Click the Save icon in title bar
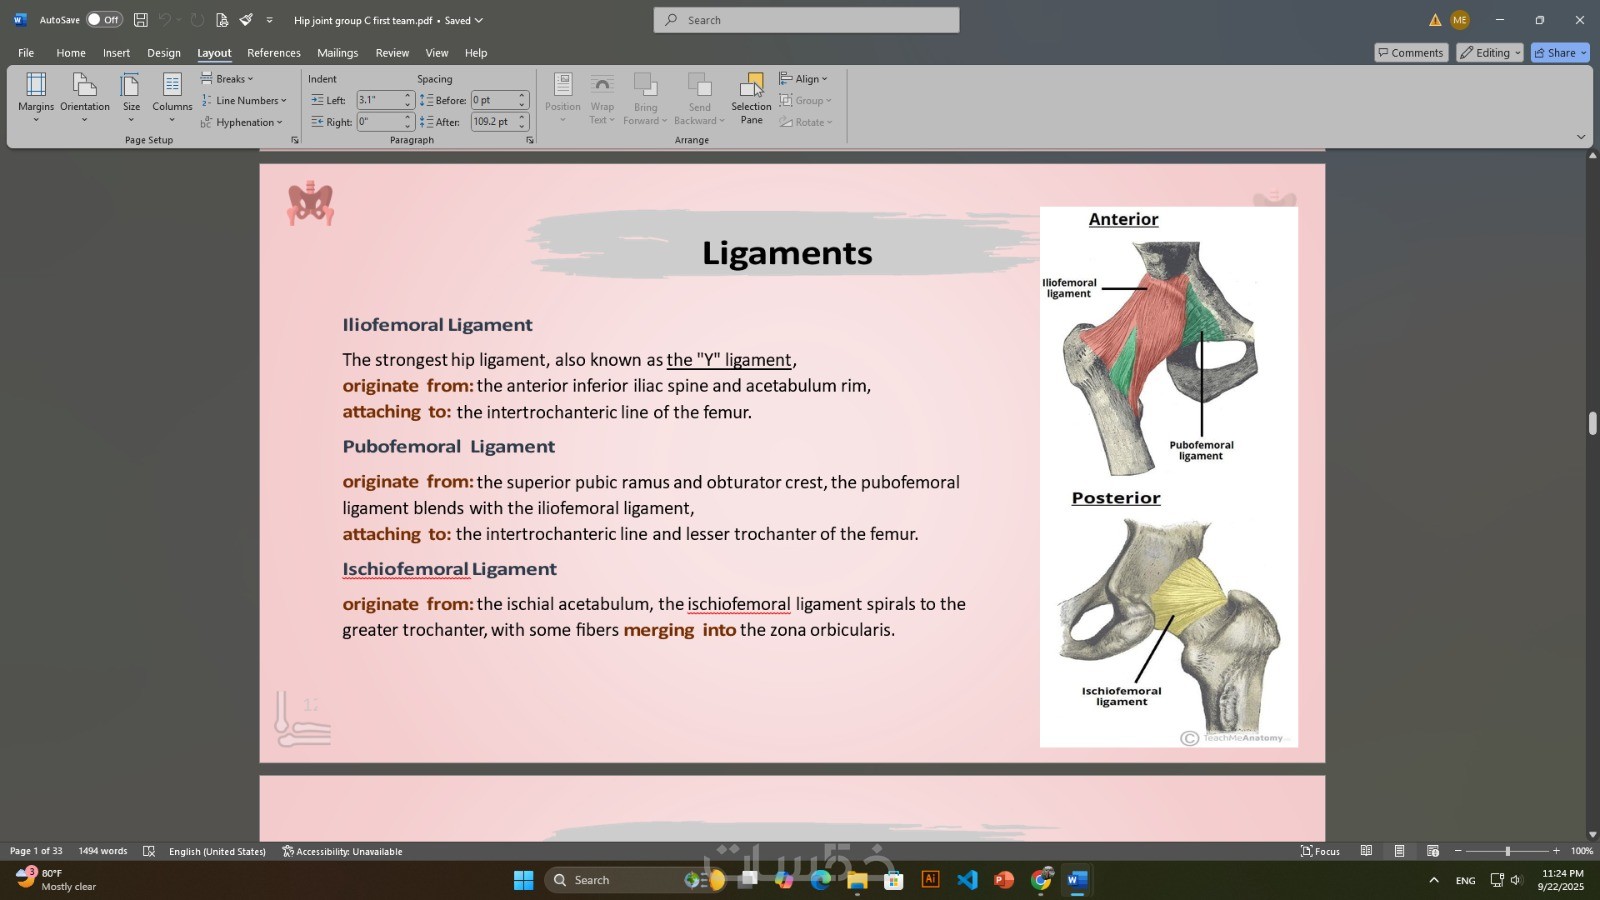1600x900 pixels. pos(141,20)
